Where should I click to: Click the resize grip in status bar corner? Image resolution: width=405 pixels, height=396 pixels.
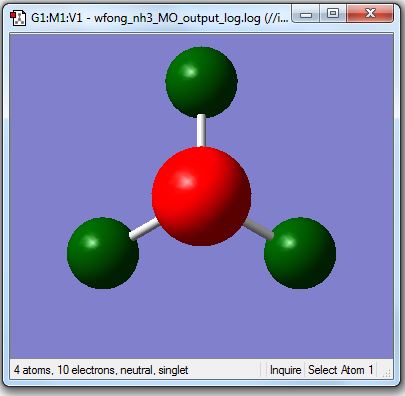click(x=386, y=373)
